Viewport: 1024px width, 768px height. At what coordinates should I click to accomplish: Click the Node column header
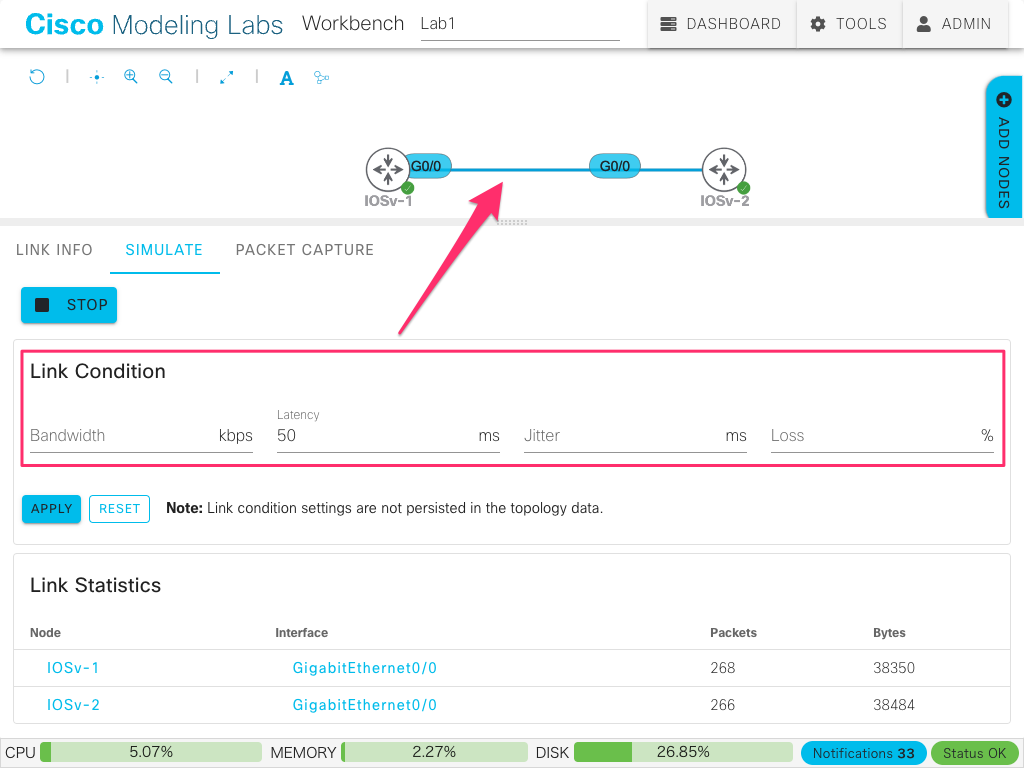tap(45, 633)
